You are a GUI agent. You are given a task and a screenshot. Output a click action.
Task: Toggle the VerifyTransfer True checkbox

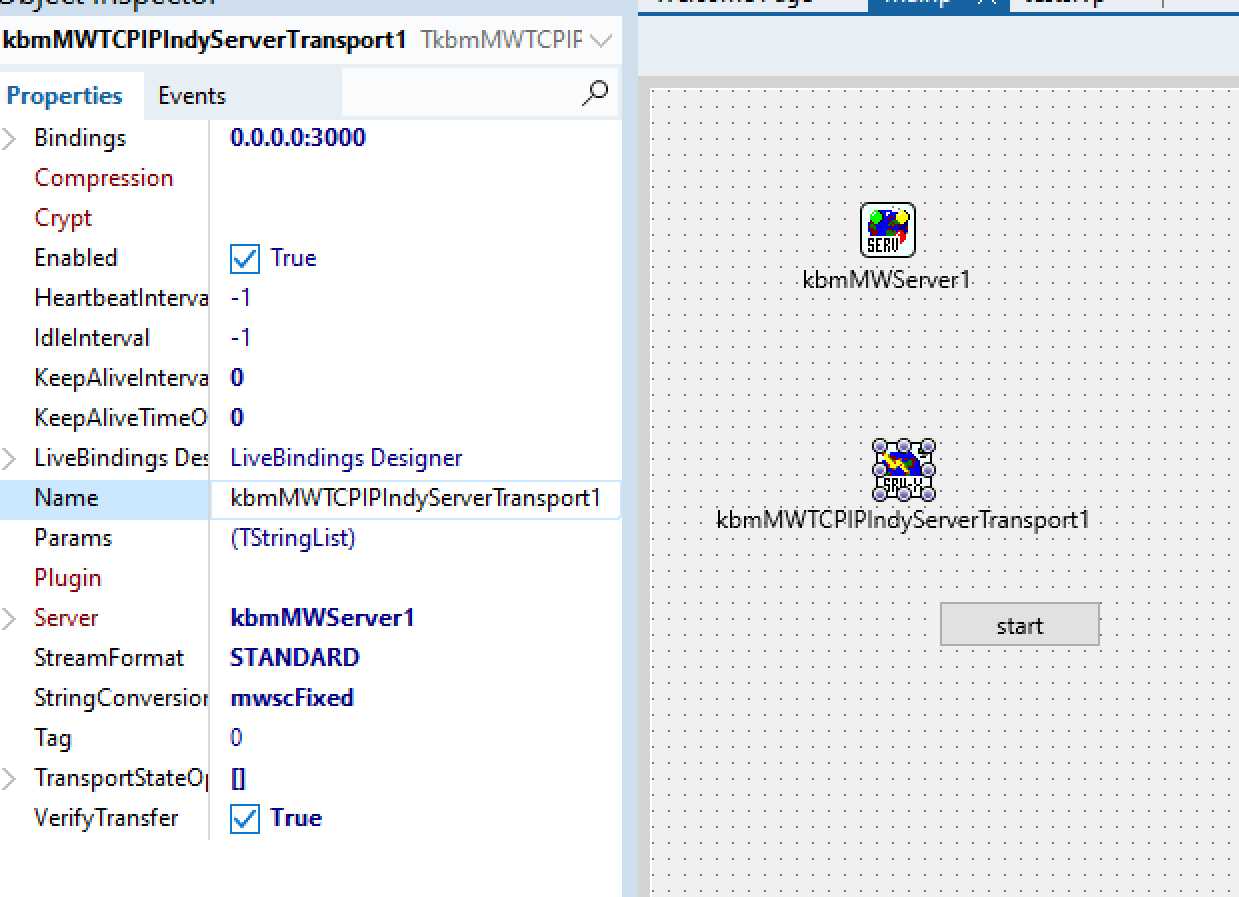click(x=245, y=818)
